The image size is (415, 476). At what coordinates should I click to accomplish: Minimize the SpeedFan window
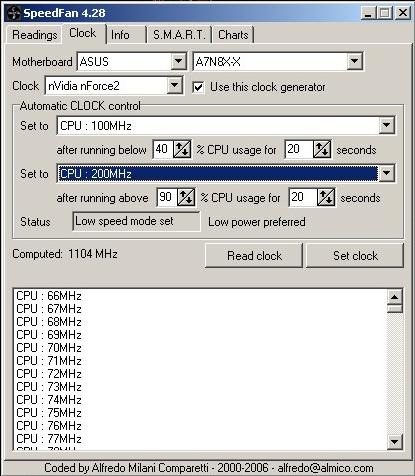pos(368,13)
